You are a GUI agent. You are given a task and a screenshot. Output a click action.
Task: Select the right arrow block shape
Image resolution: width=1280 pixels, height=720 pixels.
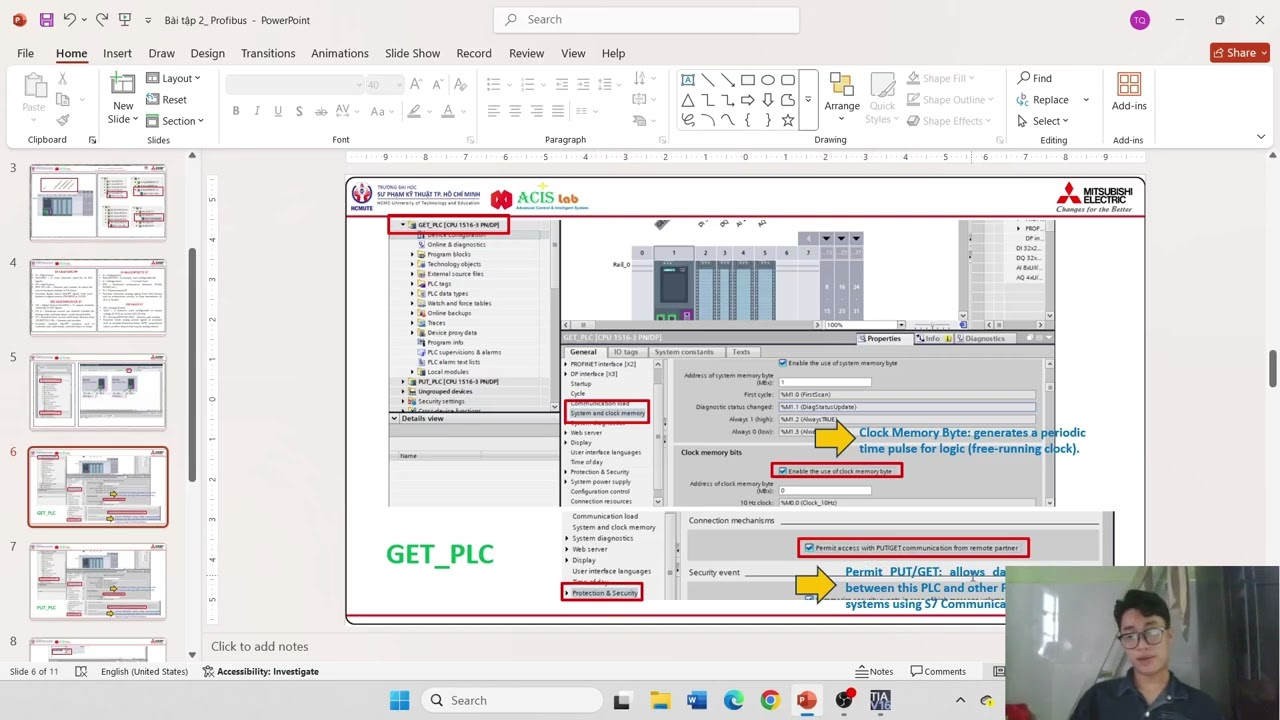click(748, 100)
